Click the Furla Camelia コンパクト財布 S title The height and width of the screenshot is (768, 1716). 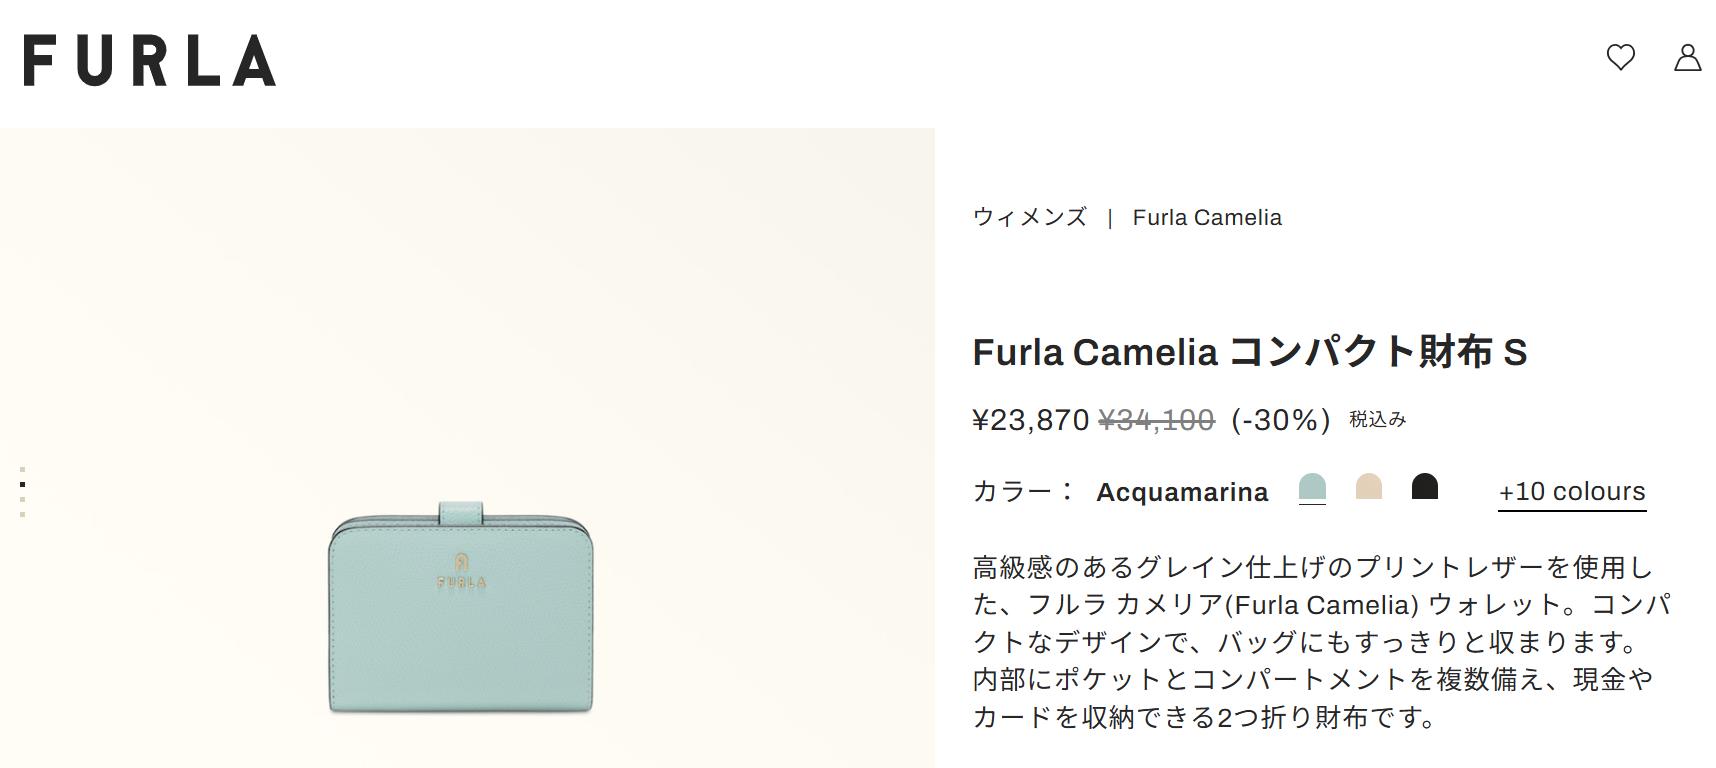(1249, 352)
